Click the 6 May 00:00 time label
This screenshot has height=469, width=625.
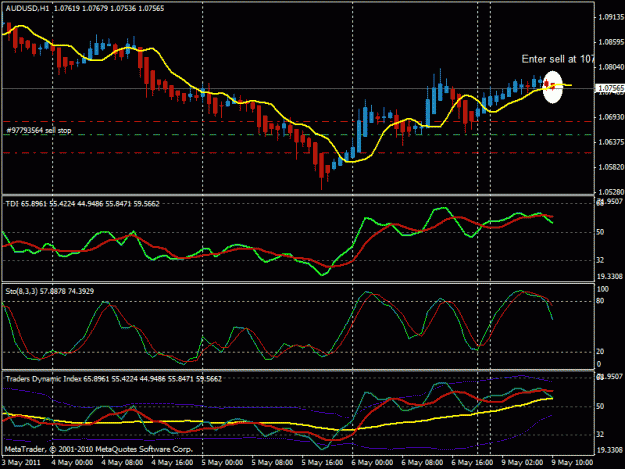click(x=372, y=463)
